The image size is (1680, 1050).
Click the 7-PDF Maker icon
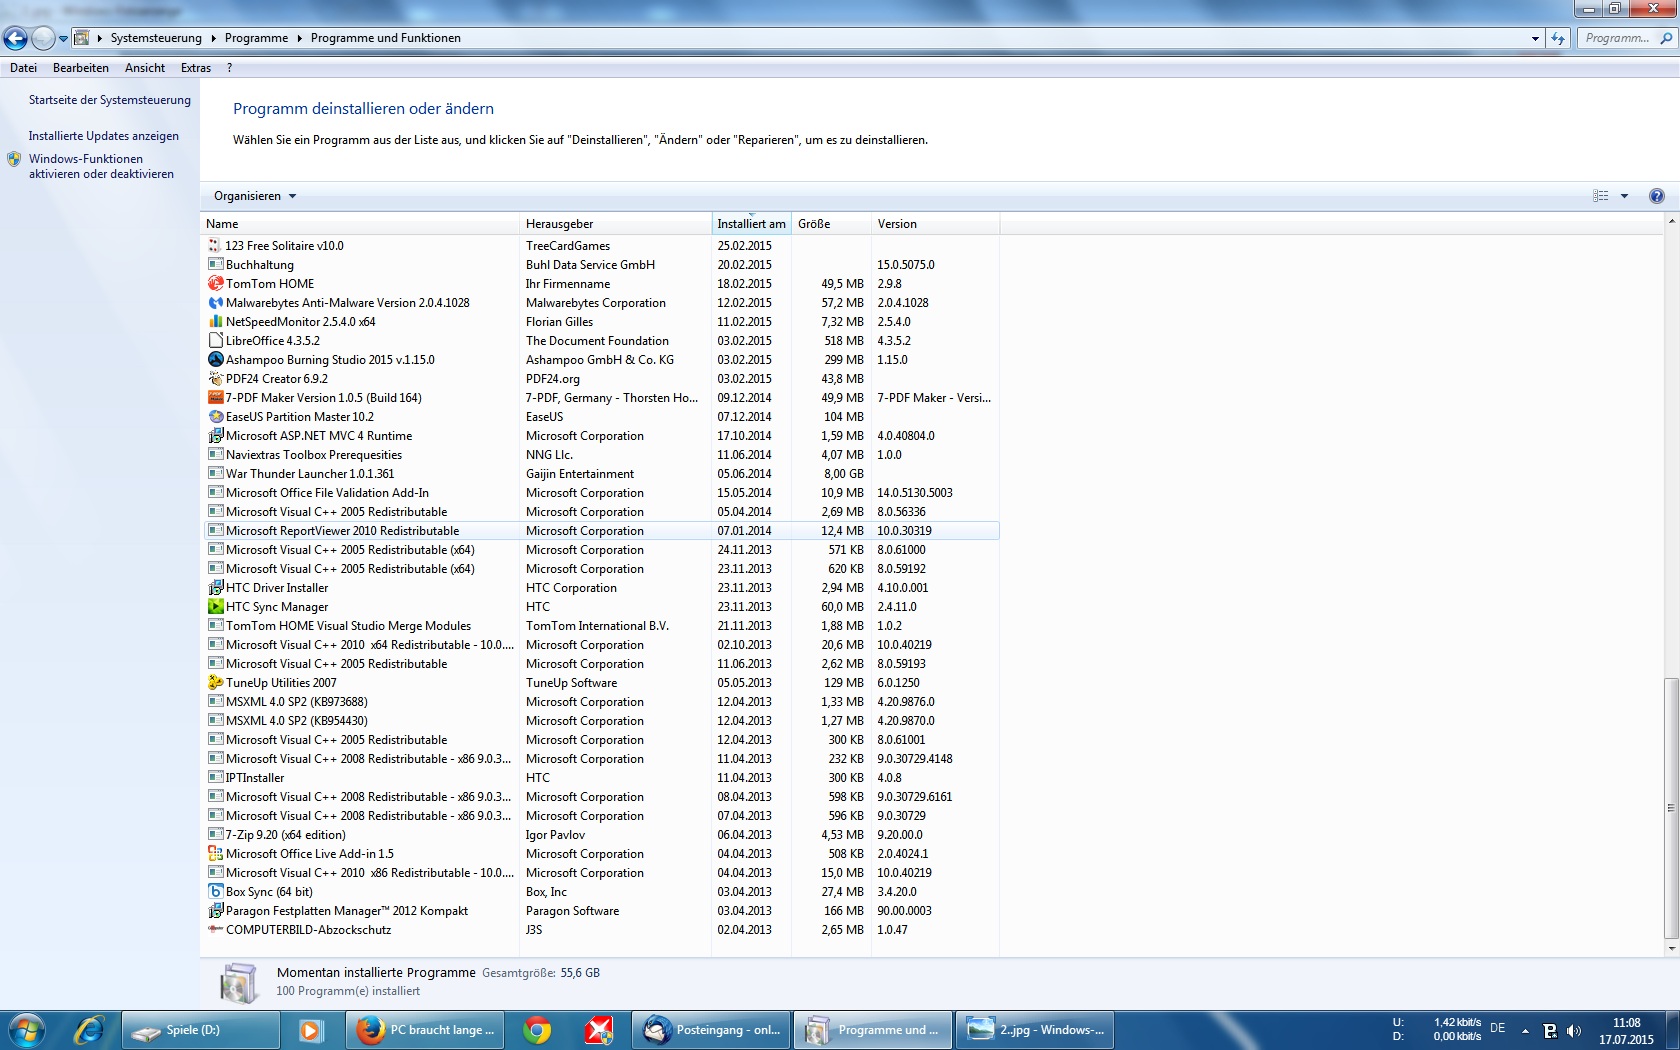point(215,397)
